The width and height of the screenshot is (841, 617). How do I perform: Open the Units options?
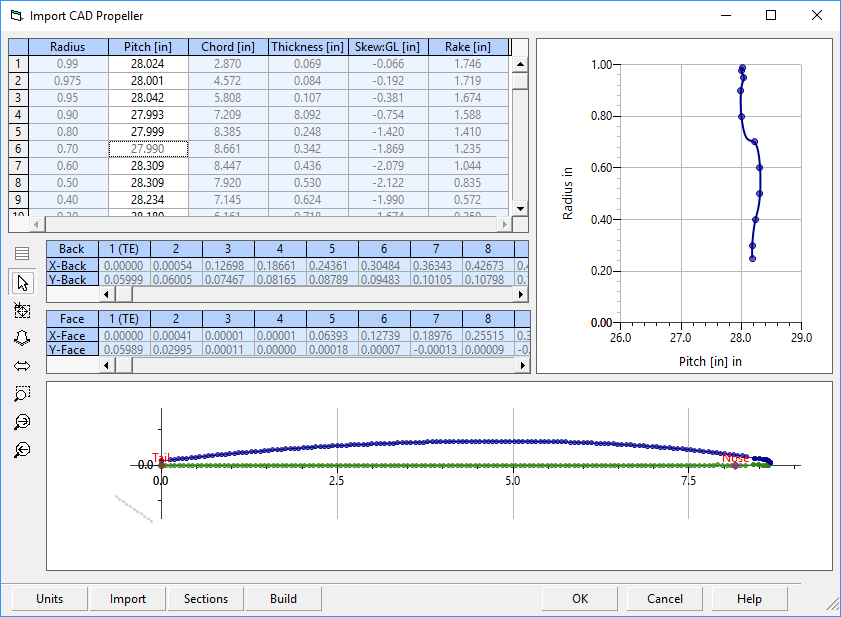pyautogui.click(x=49, y=599)
